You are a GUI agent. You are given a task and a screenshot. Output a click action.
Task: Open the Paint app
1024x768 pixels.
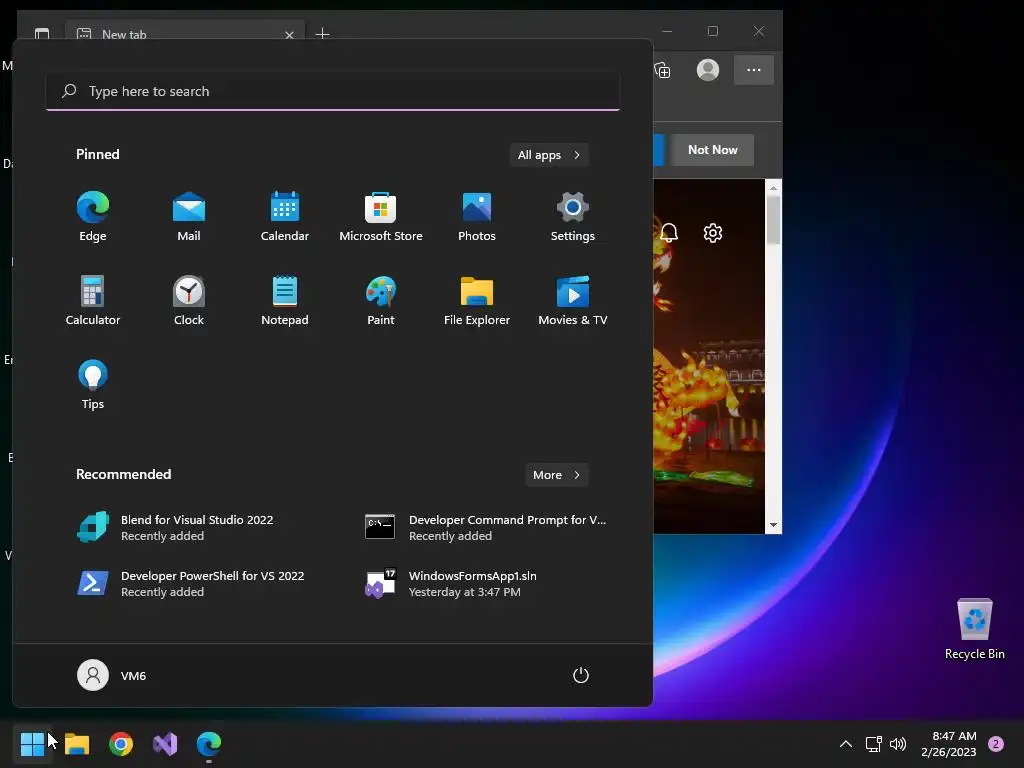(x=381, y=300)
